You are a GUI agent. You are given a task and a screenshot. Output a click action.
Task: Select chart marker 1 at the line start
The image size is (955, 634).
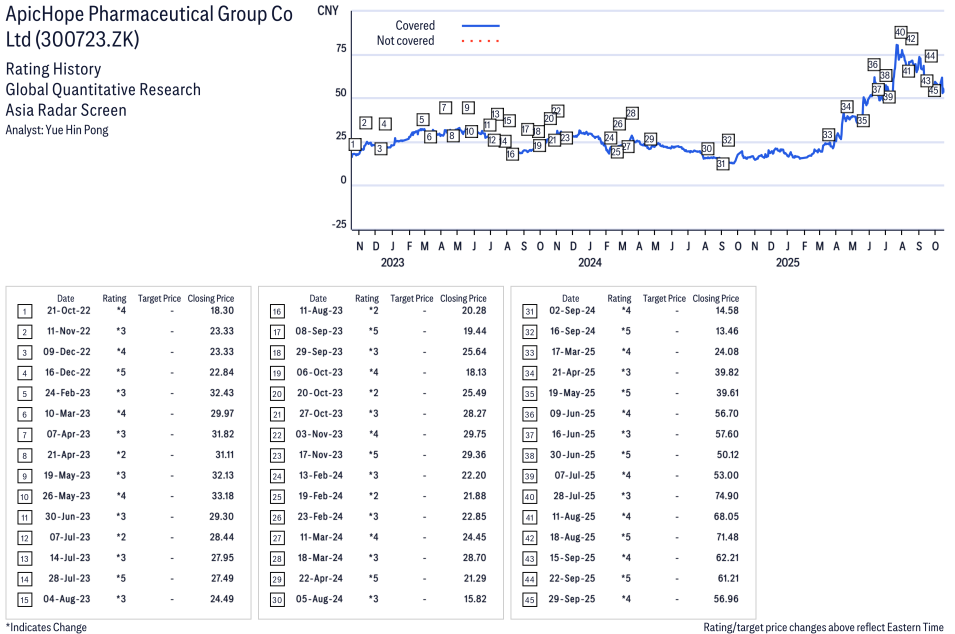(353, 144)
